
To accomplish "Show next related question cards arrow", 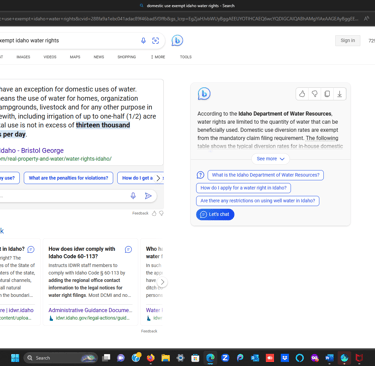I will 162,282.
